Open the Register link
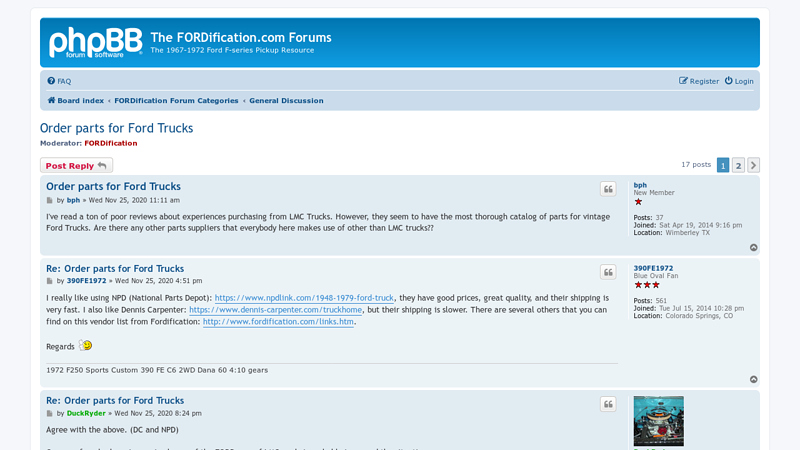This screenshot has height=450, width=800. pyautogui.click(x=698, y=81)
